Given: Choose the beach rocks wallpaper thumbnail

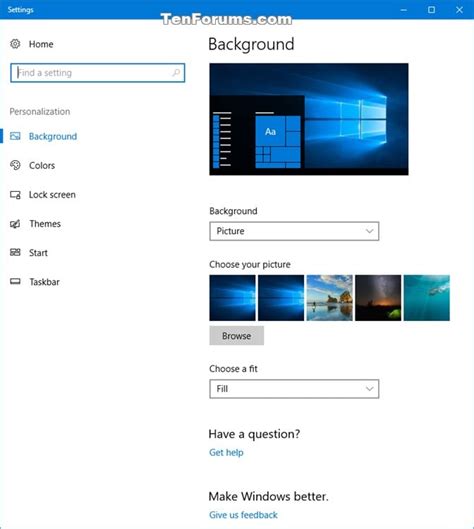Looking at the screenshot, I should pyautogui.click(x=330, y=298).
